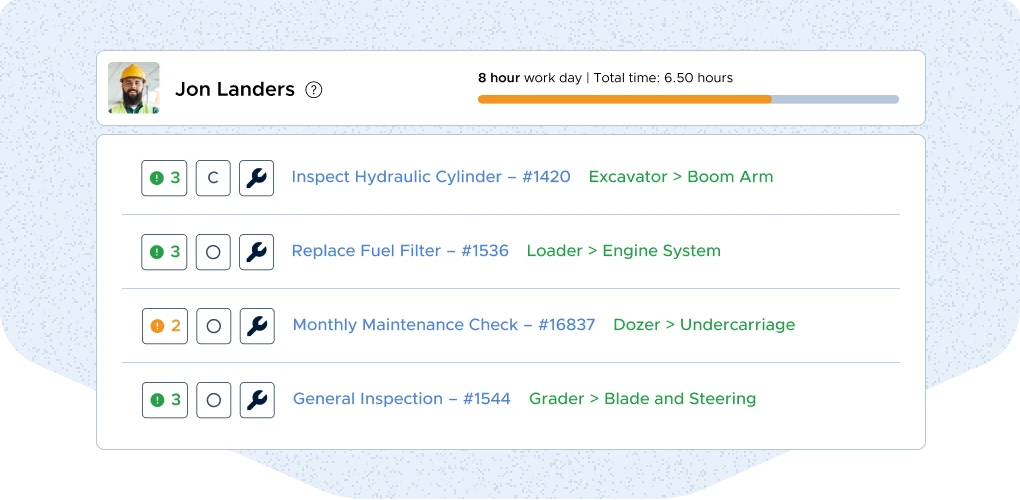1020x500 pixels.
Task: Click orange priority 2 badge on Monthly Maintenance
Action: pos(164,326)
